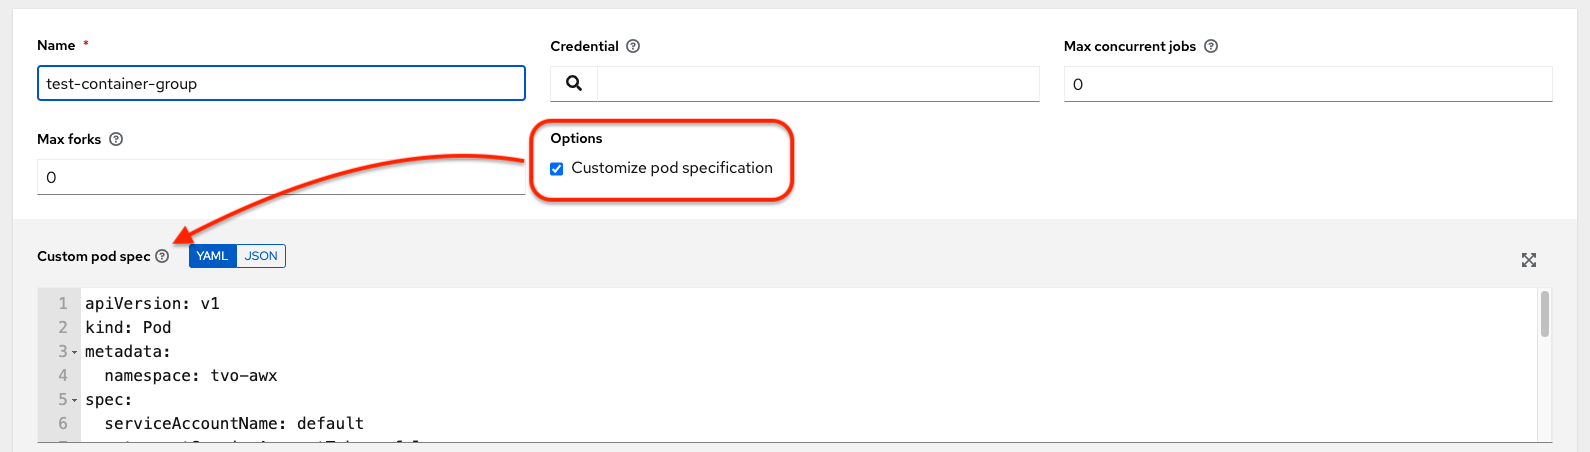Click the namespace: tvo-awx line
The image size is (1590, 452).
[190, 376]
